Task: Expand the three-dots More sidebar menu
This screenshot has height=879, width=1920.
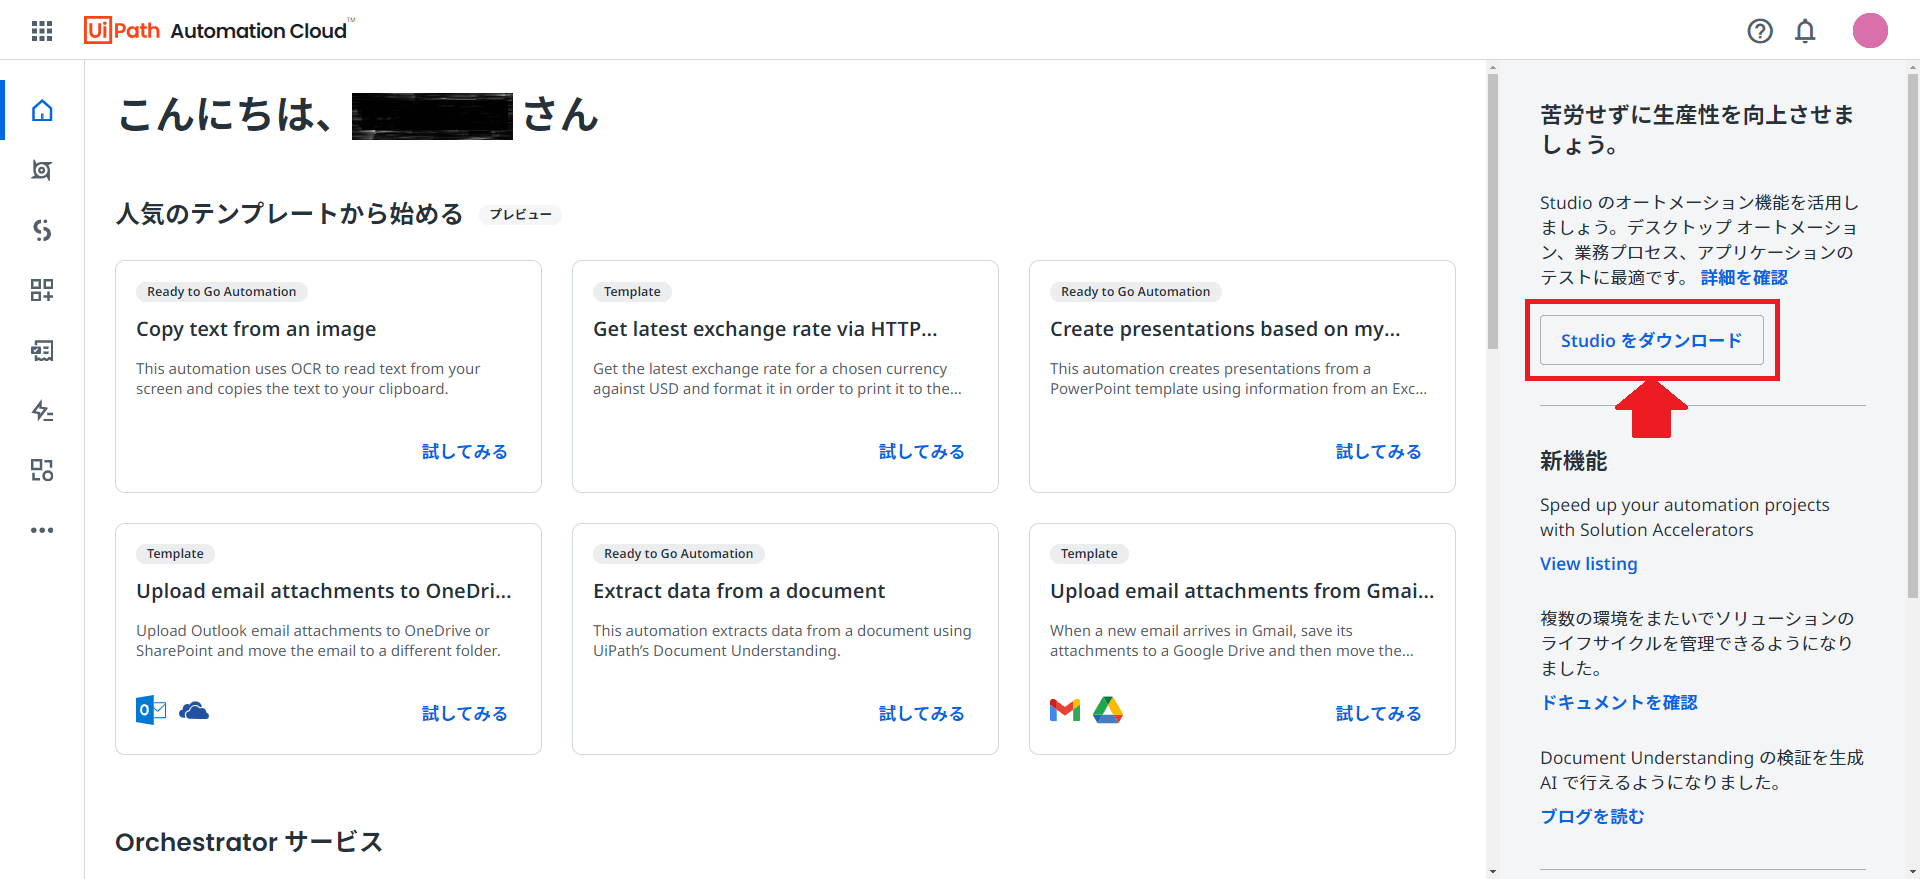Action: [x=42, y=530]
